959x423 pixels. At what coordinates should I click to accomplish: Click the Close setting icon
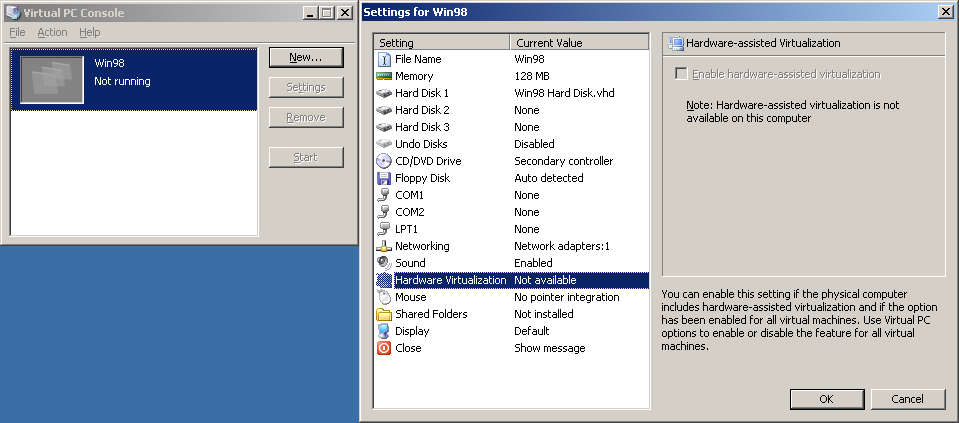tap(384, 348)
